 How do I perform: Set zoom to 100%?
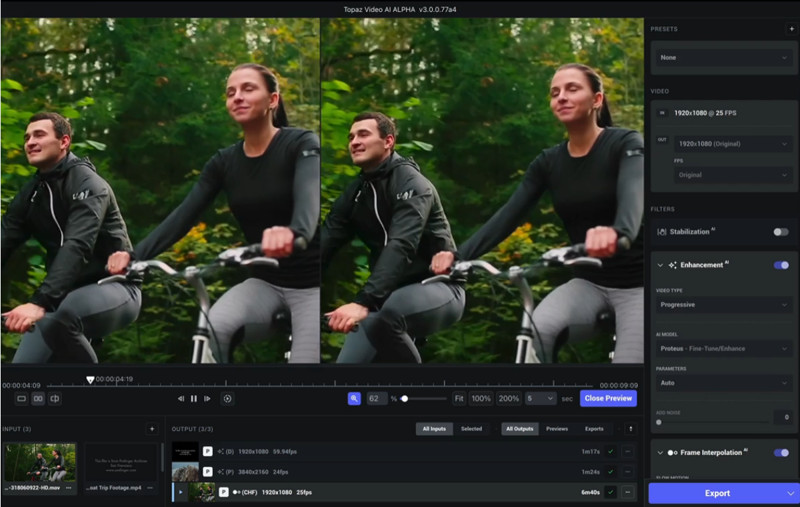click(481, 398)
